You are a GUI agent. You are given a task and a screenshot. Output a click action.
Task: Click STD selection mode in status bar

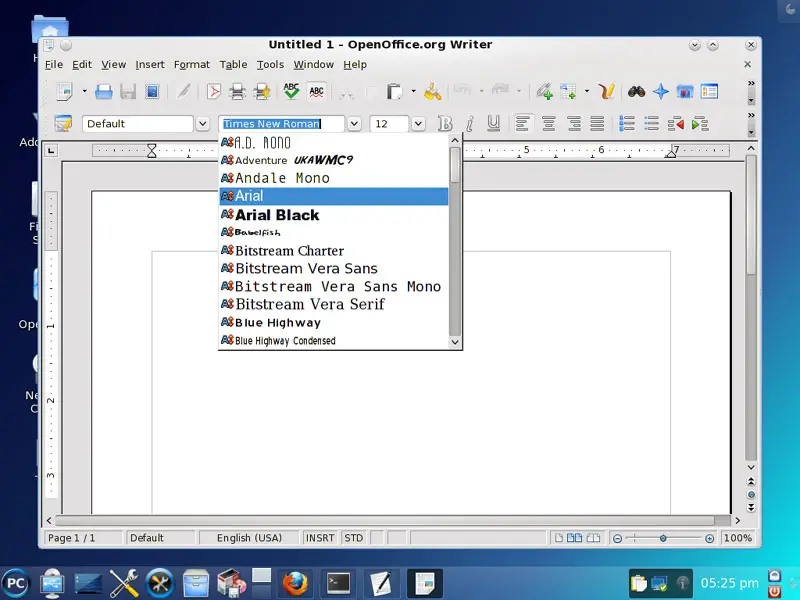click(353, 538)
